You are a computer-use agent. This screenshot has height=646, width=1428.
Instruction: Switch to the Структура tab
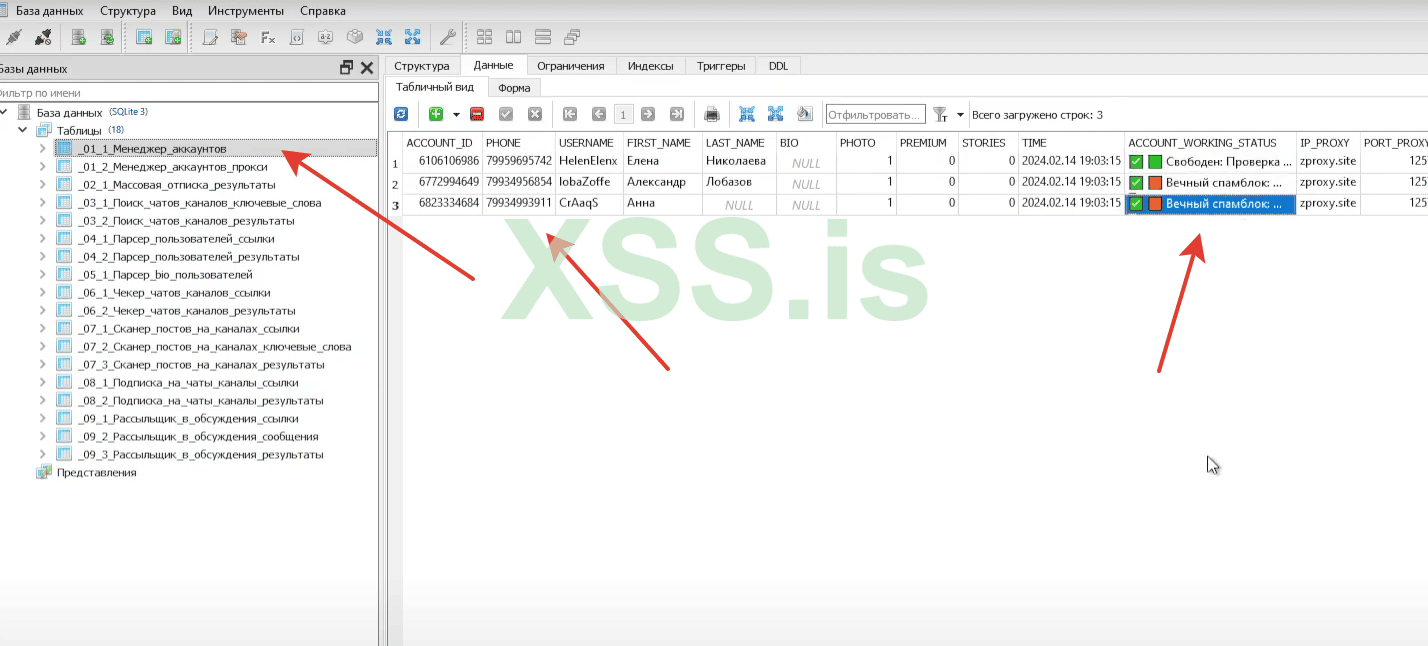pos(422,66)
